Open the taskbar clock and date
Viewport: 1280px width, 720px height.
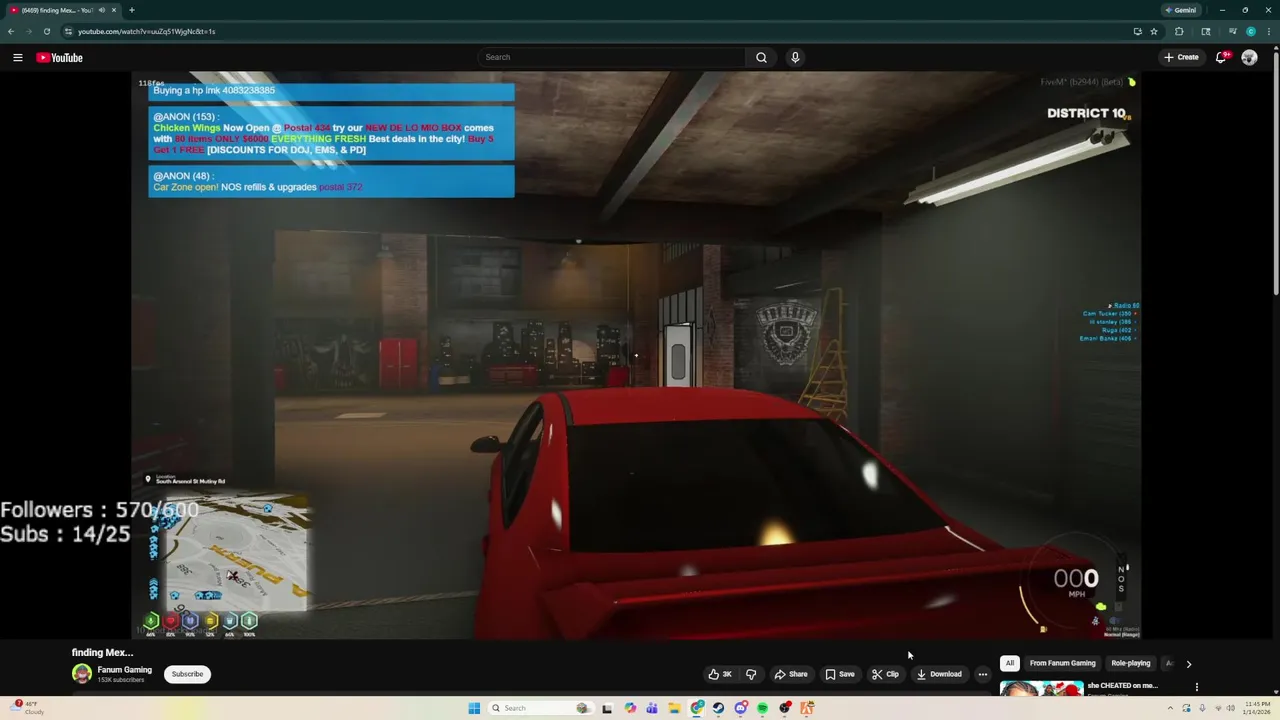[x=1257, y=708]
